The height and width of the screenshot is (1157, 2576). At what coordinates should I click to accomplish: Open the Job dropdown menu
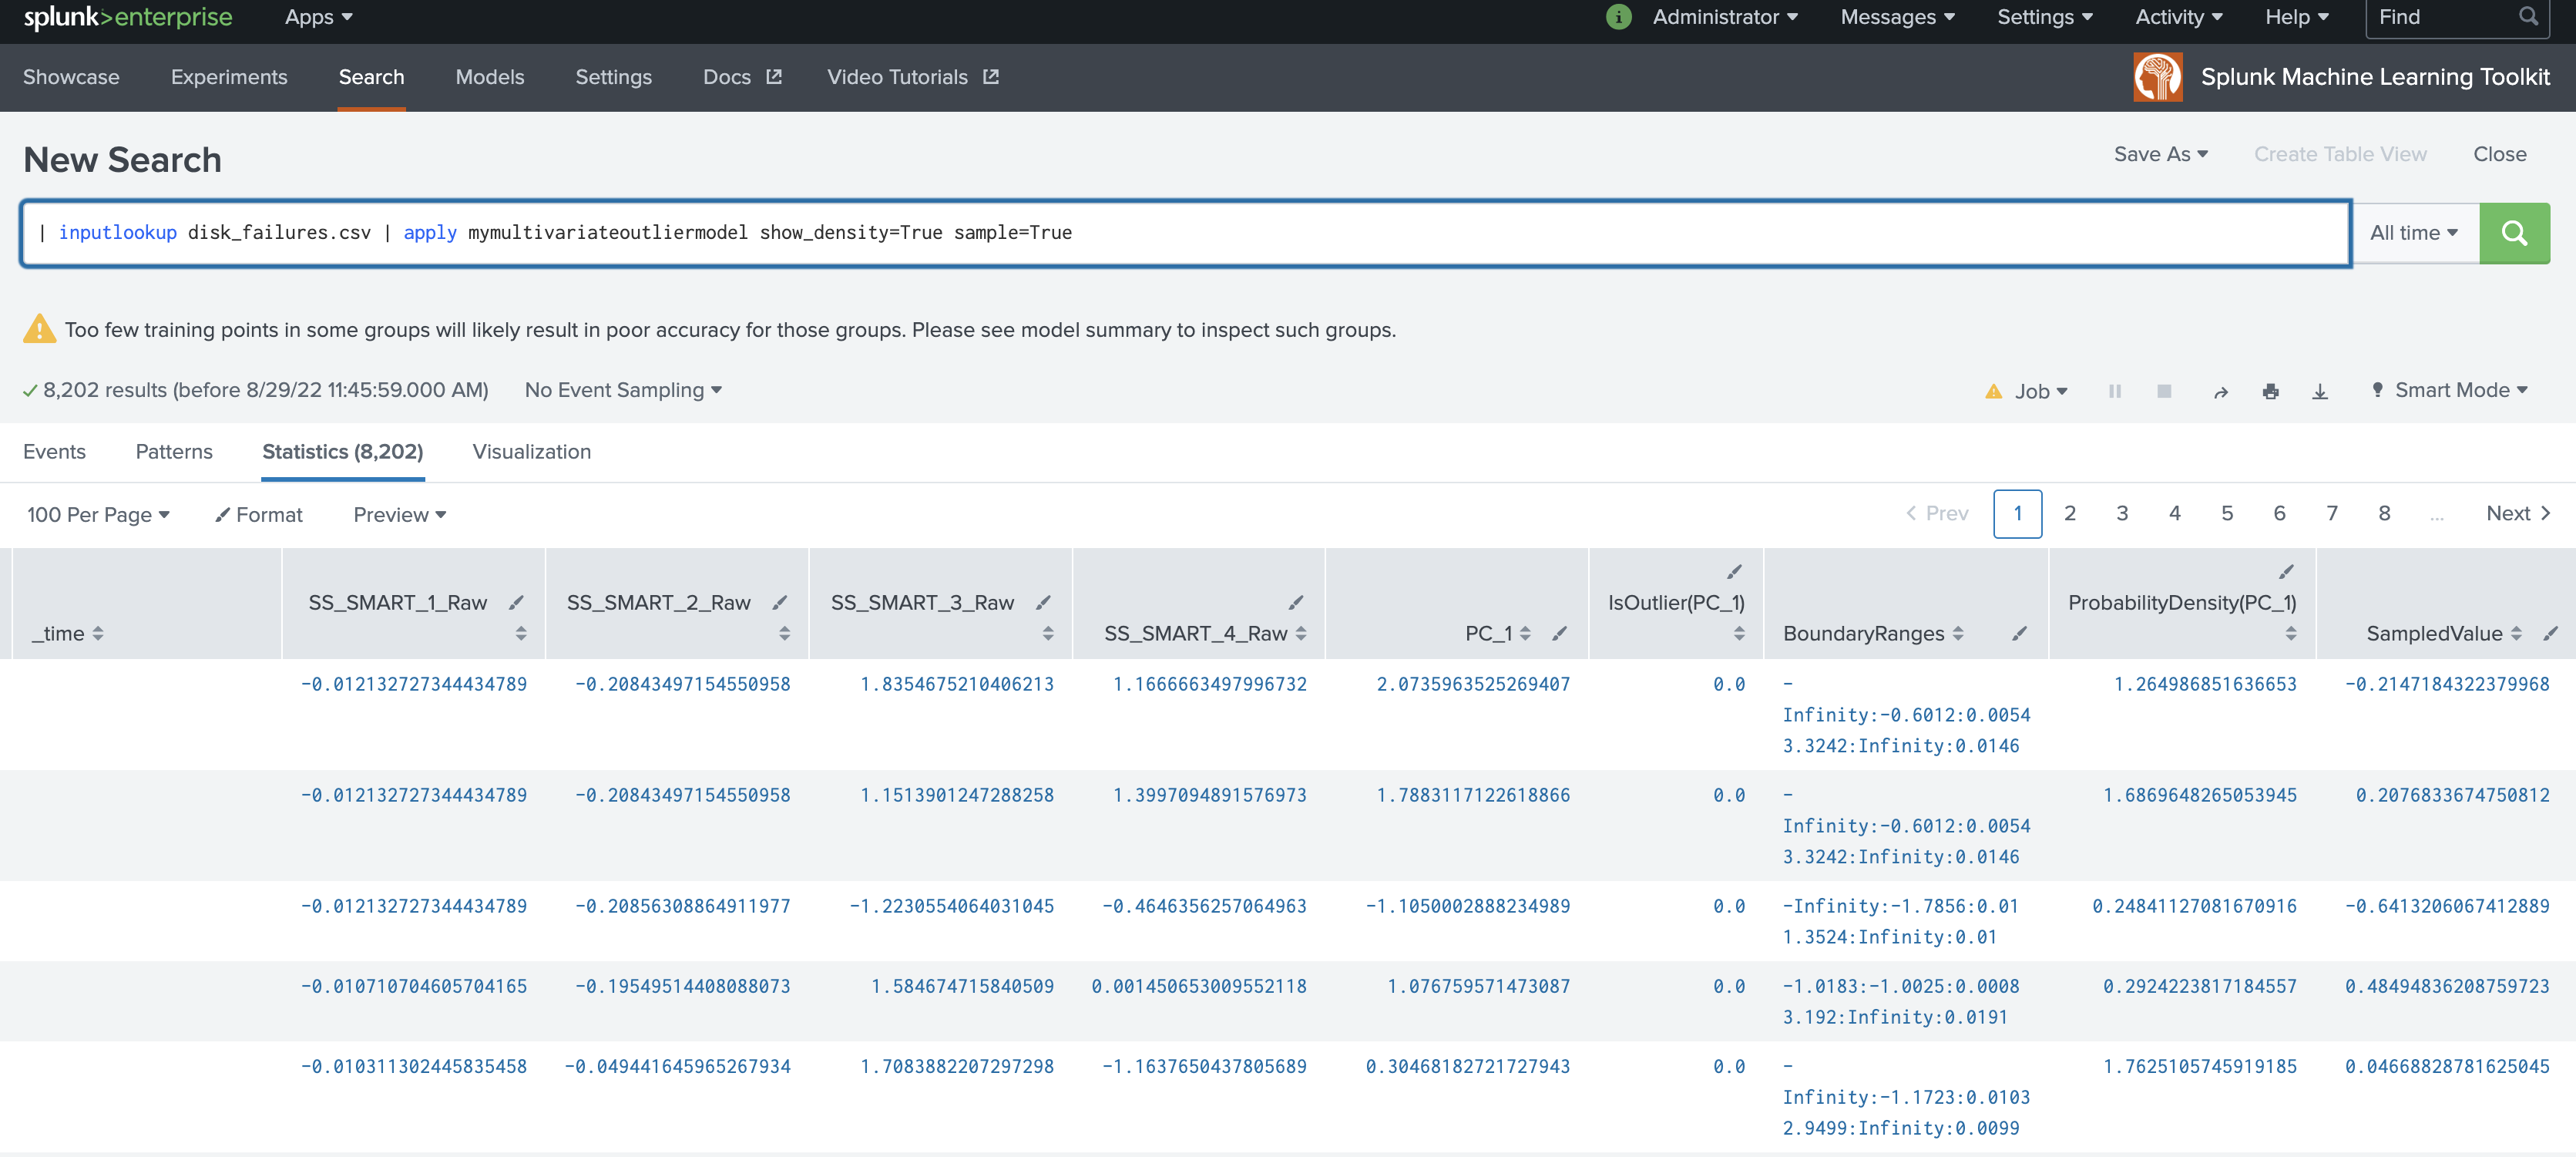tap(2041, 391)
